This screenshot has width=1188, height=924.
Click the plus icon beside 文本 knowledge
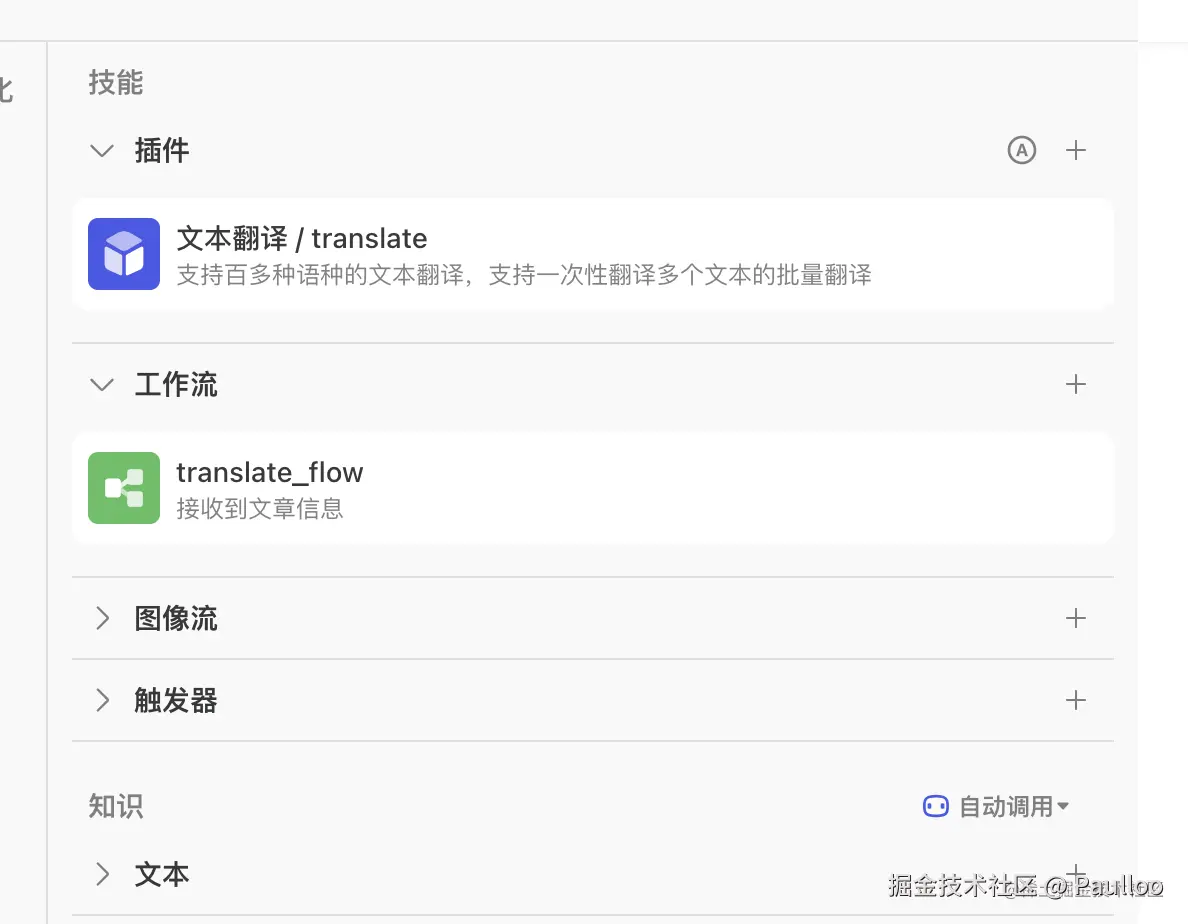[1076, 874]
